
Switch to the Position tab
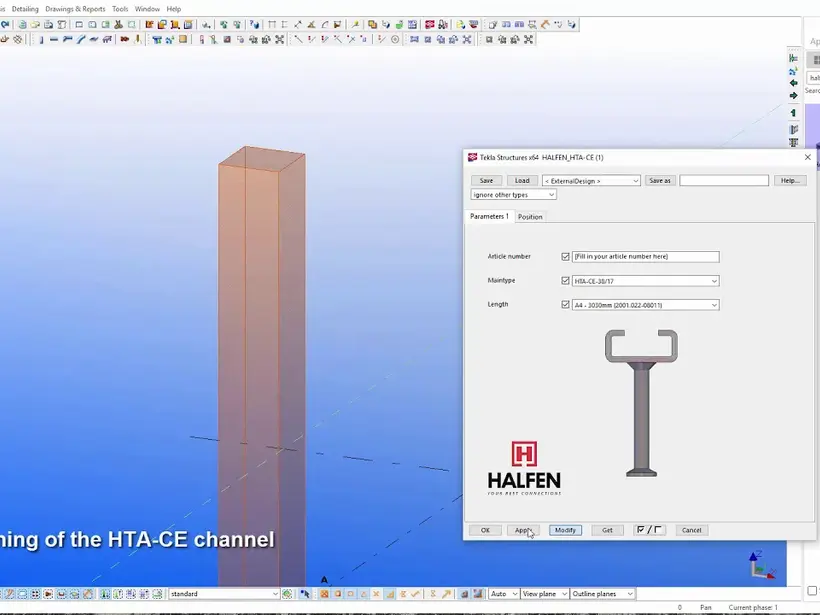[530, 217]
